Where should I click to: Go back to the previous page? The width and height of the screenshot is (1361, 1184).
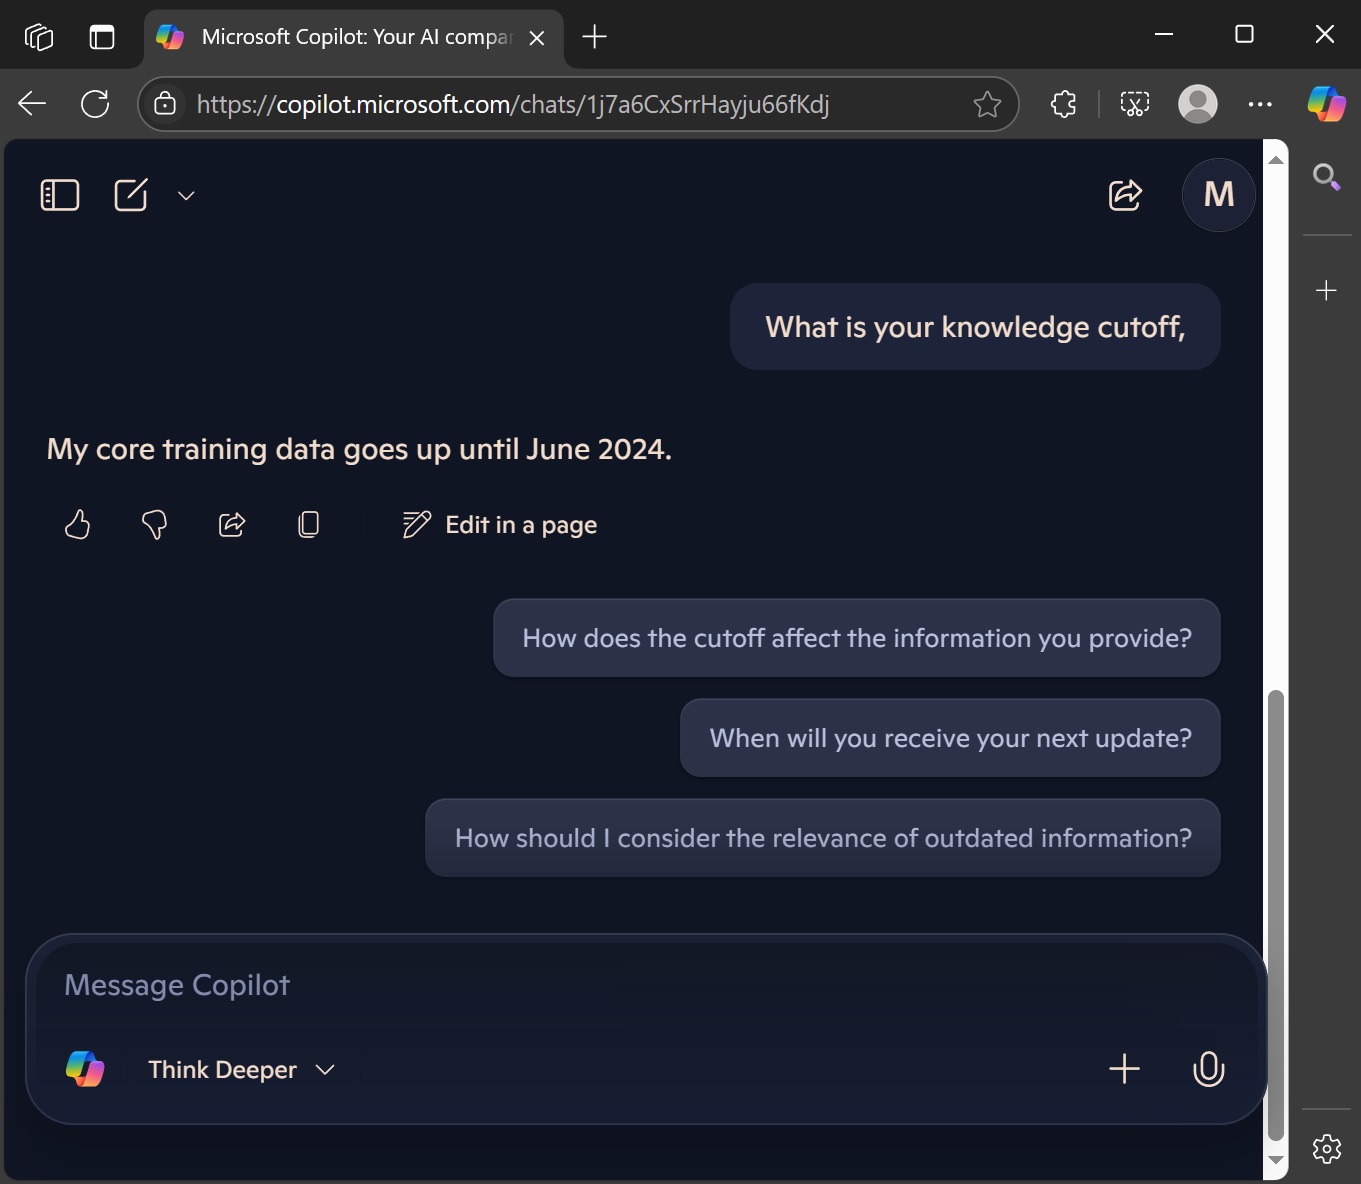pyautogui.click(x=32, y=103)
